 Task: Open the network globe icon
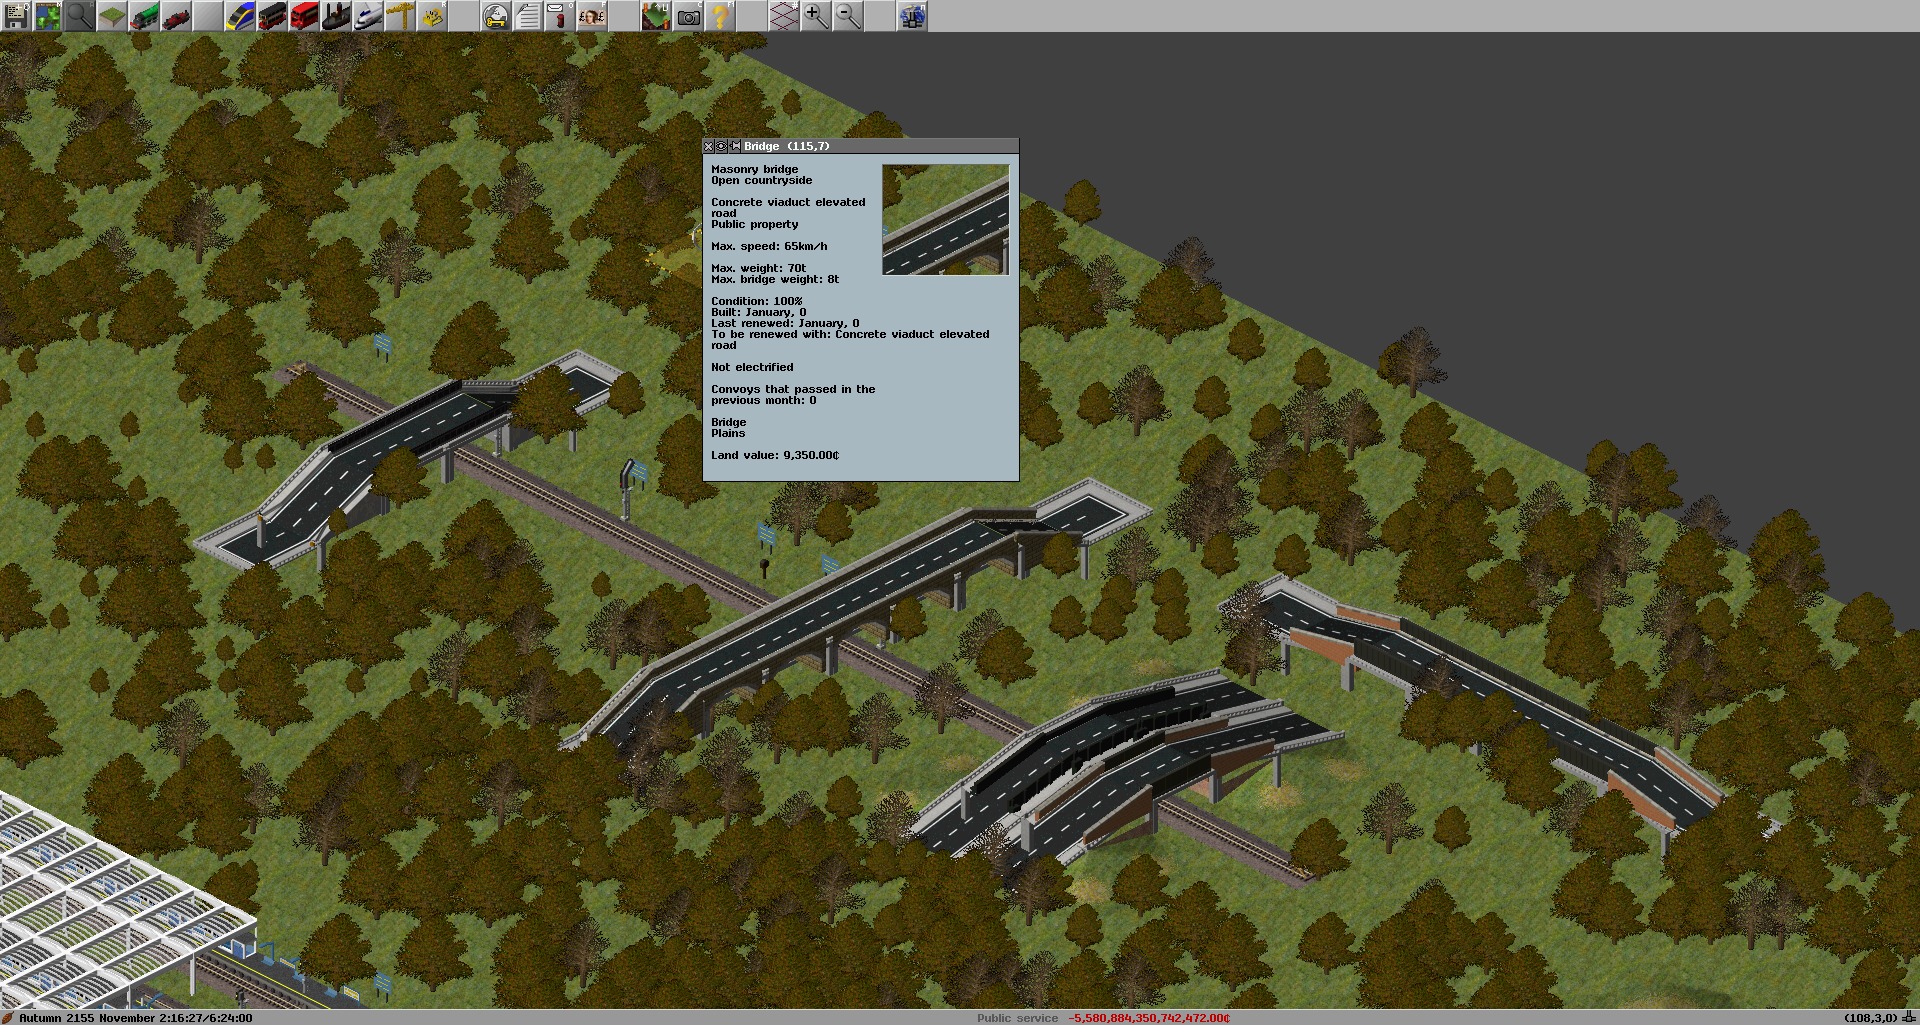coord(912,16)
